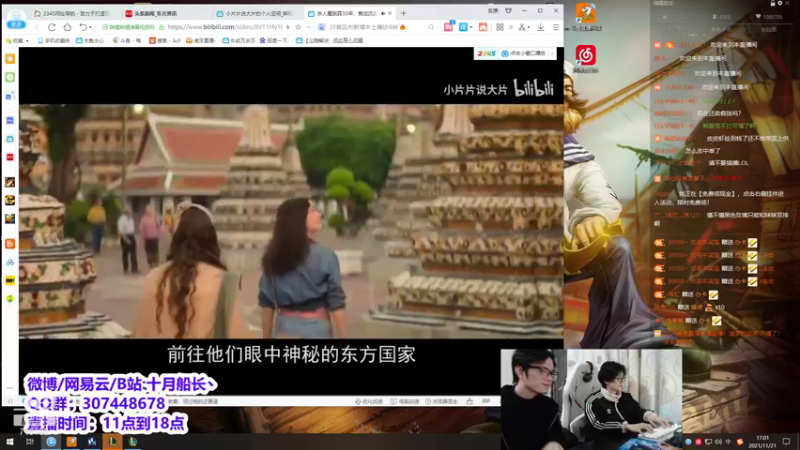
Task: Show more extensions chevron
Action: (511, 27)
